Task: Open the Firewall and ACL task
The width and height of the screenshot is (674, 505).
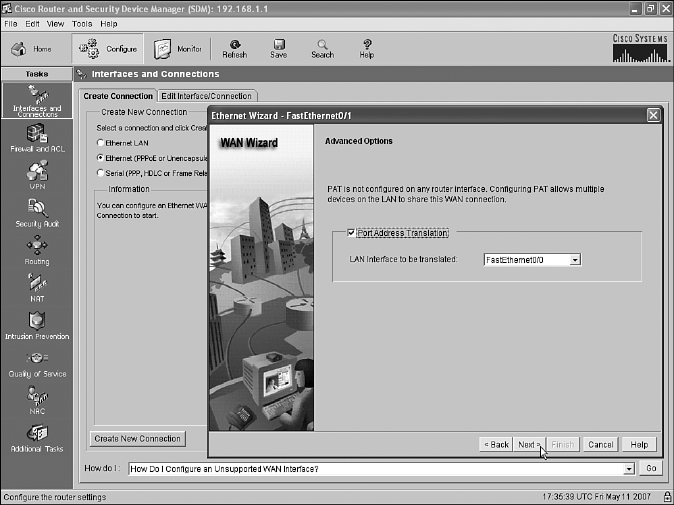Action: 37,138
